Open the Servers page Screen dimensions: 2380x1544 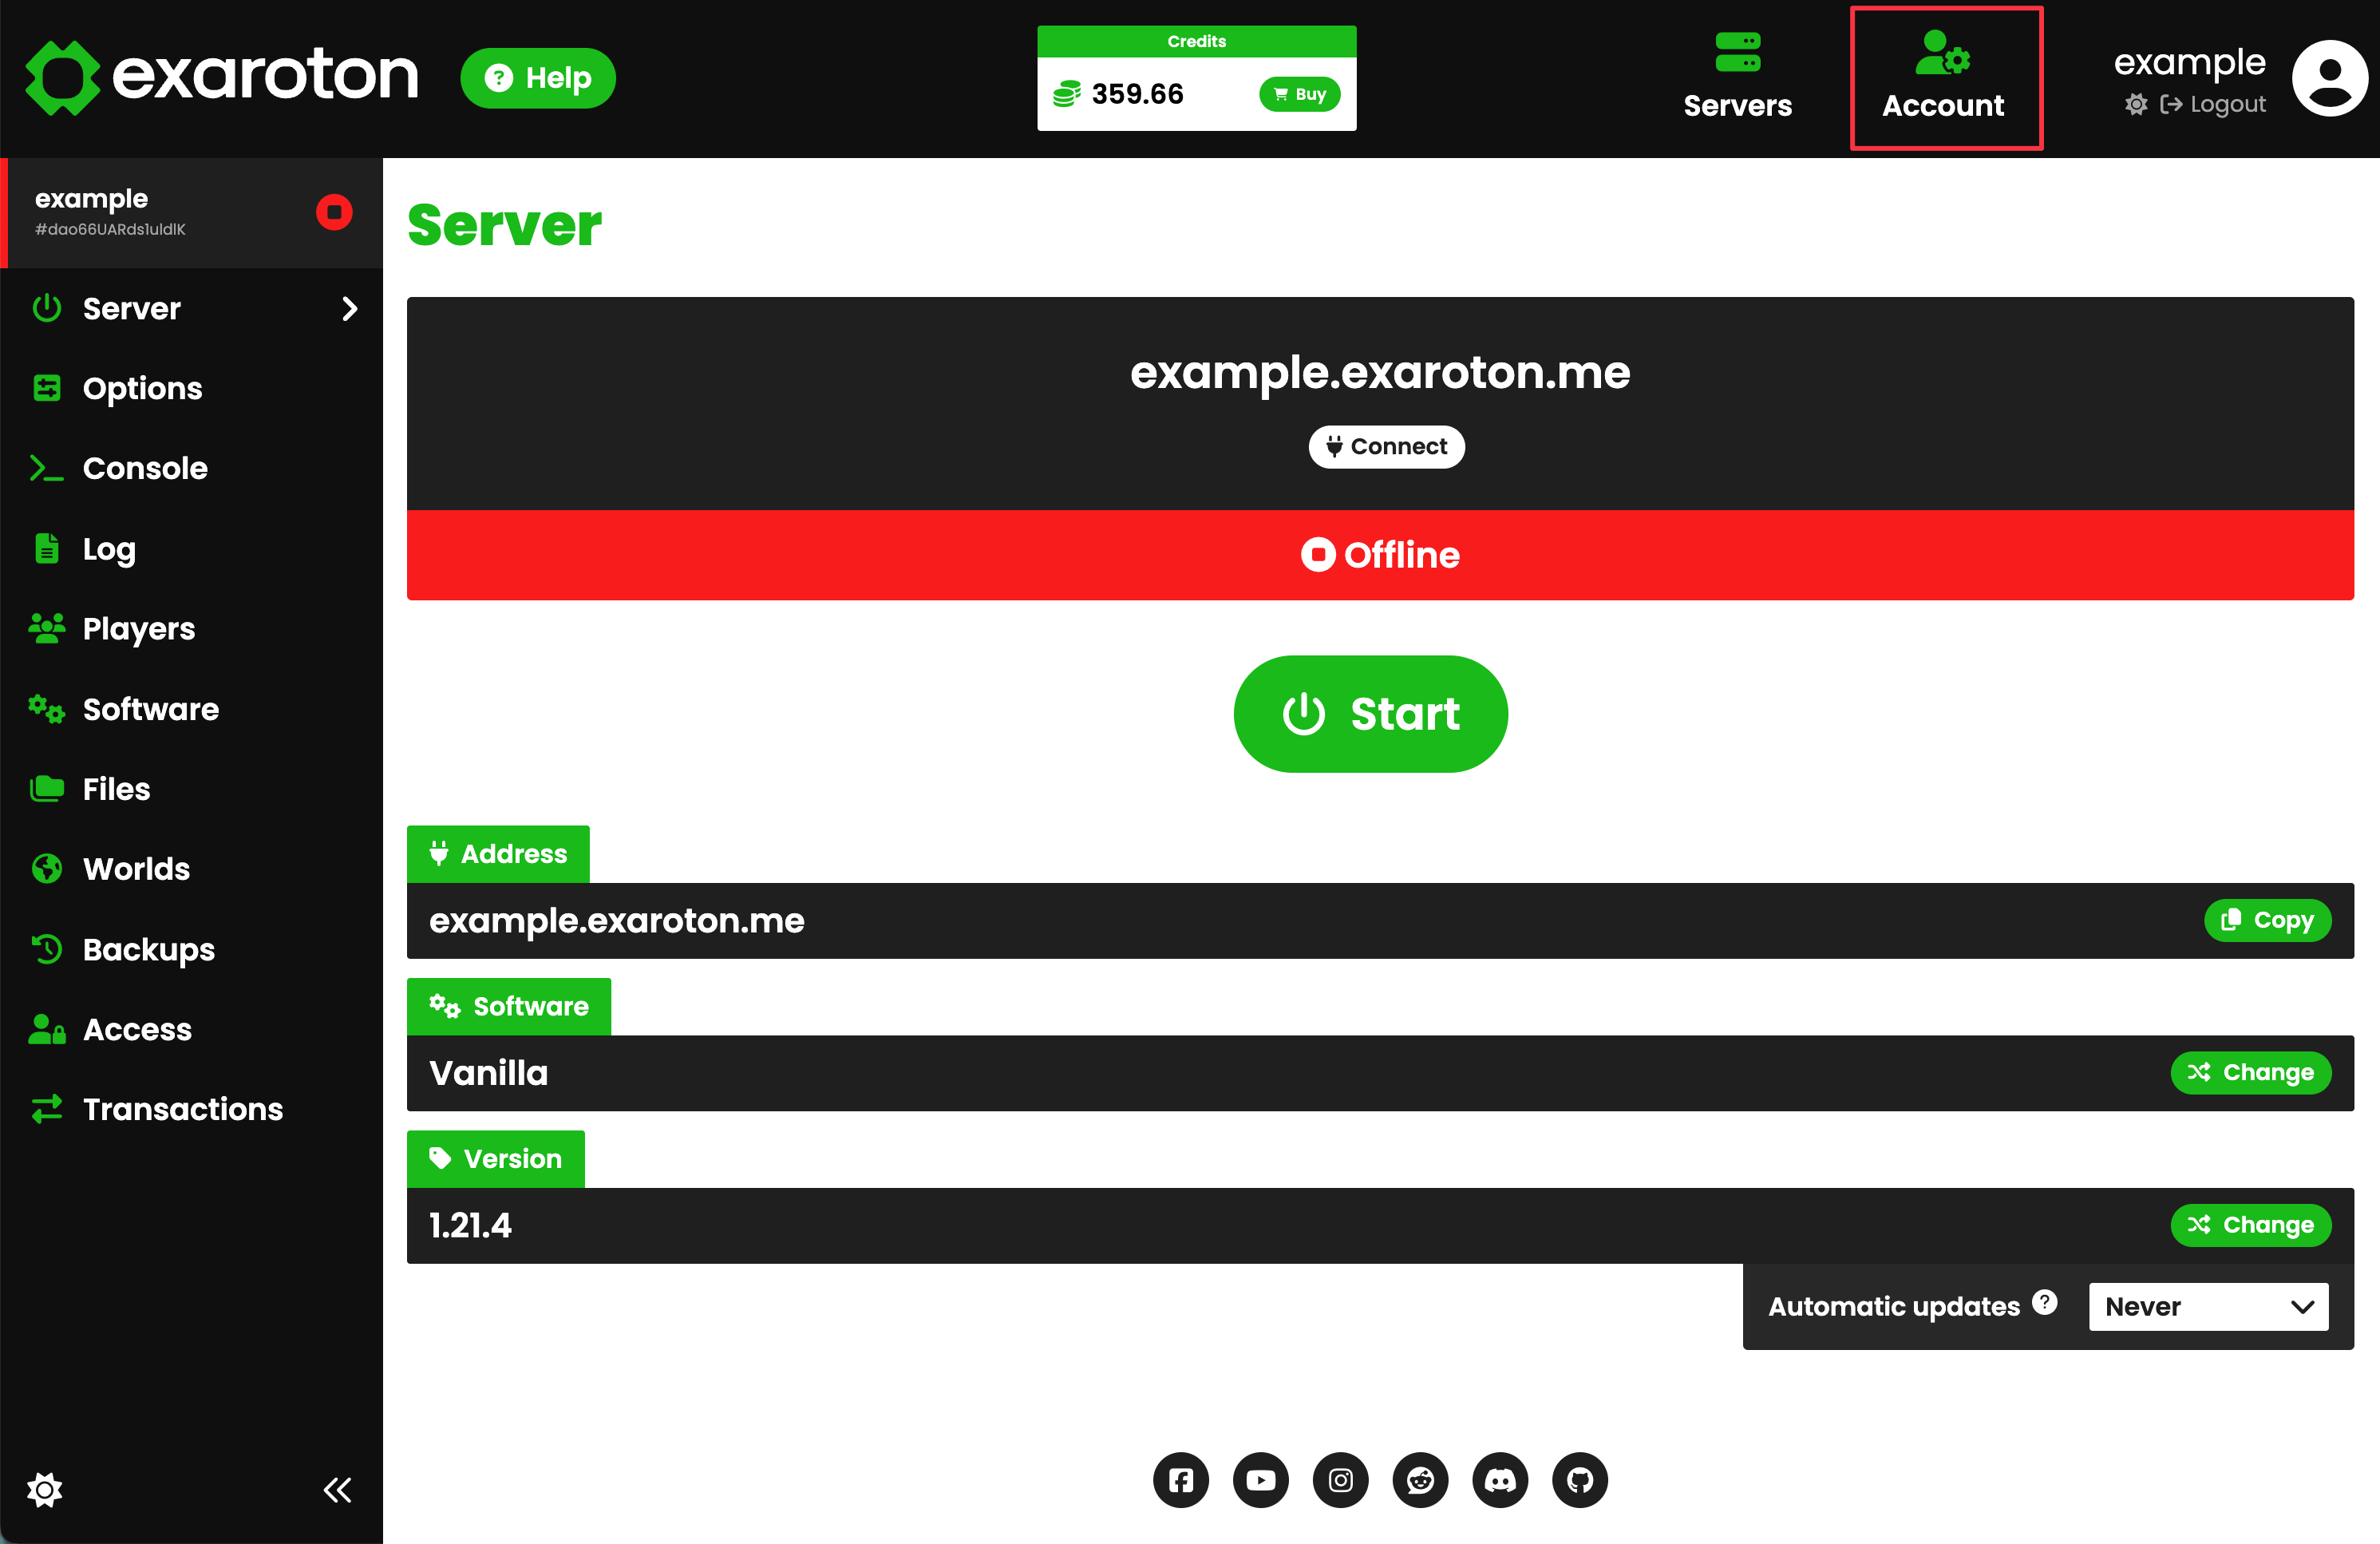[1737, 77]
